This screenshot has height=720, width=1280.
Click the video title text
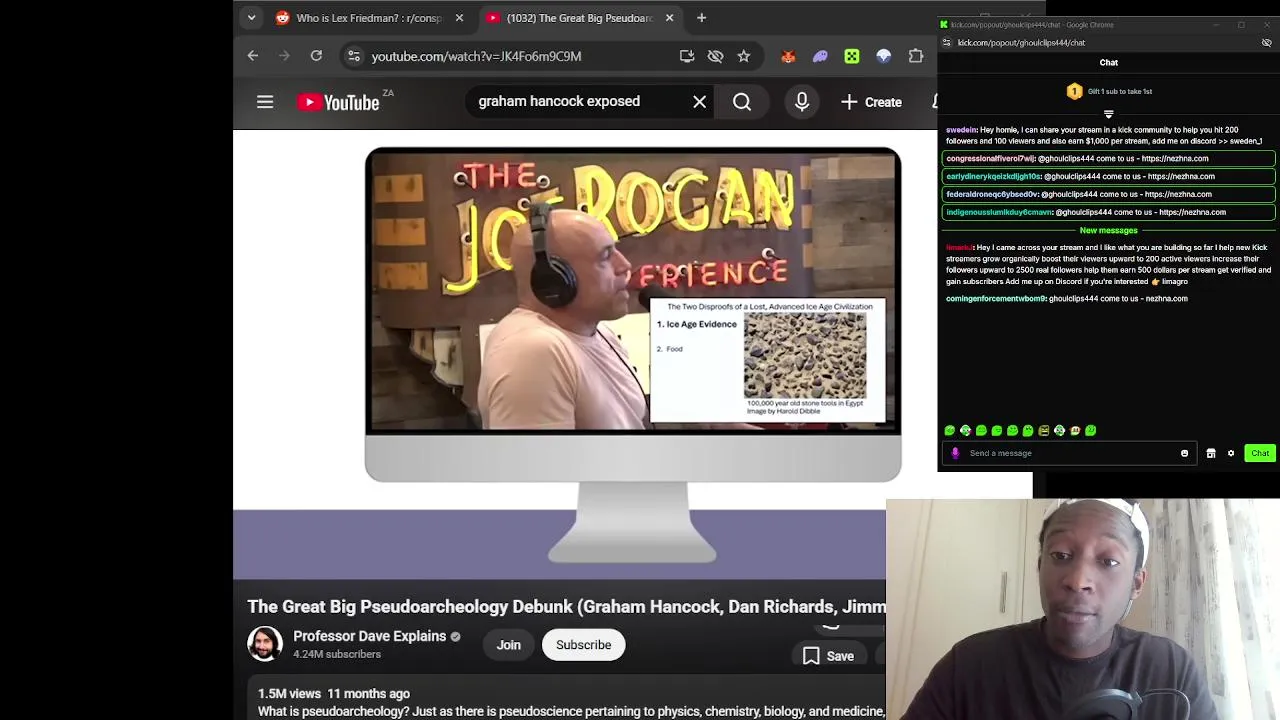[x=566, y=606]
